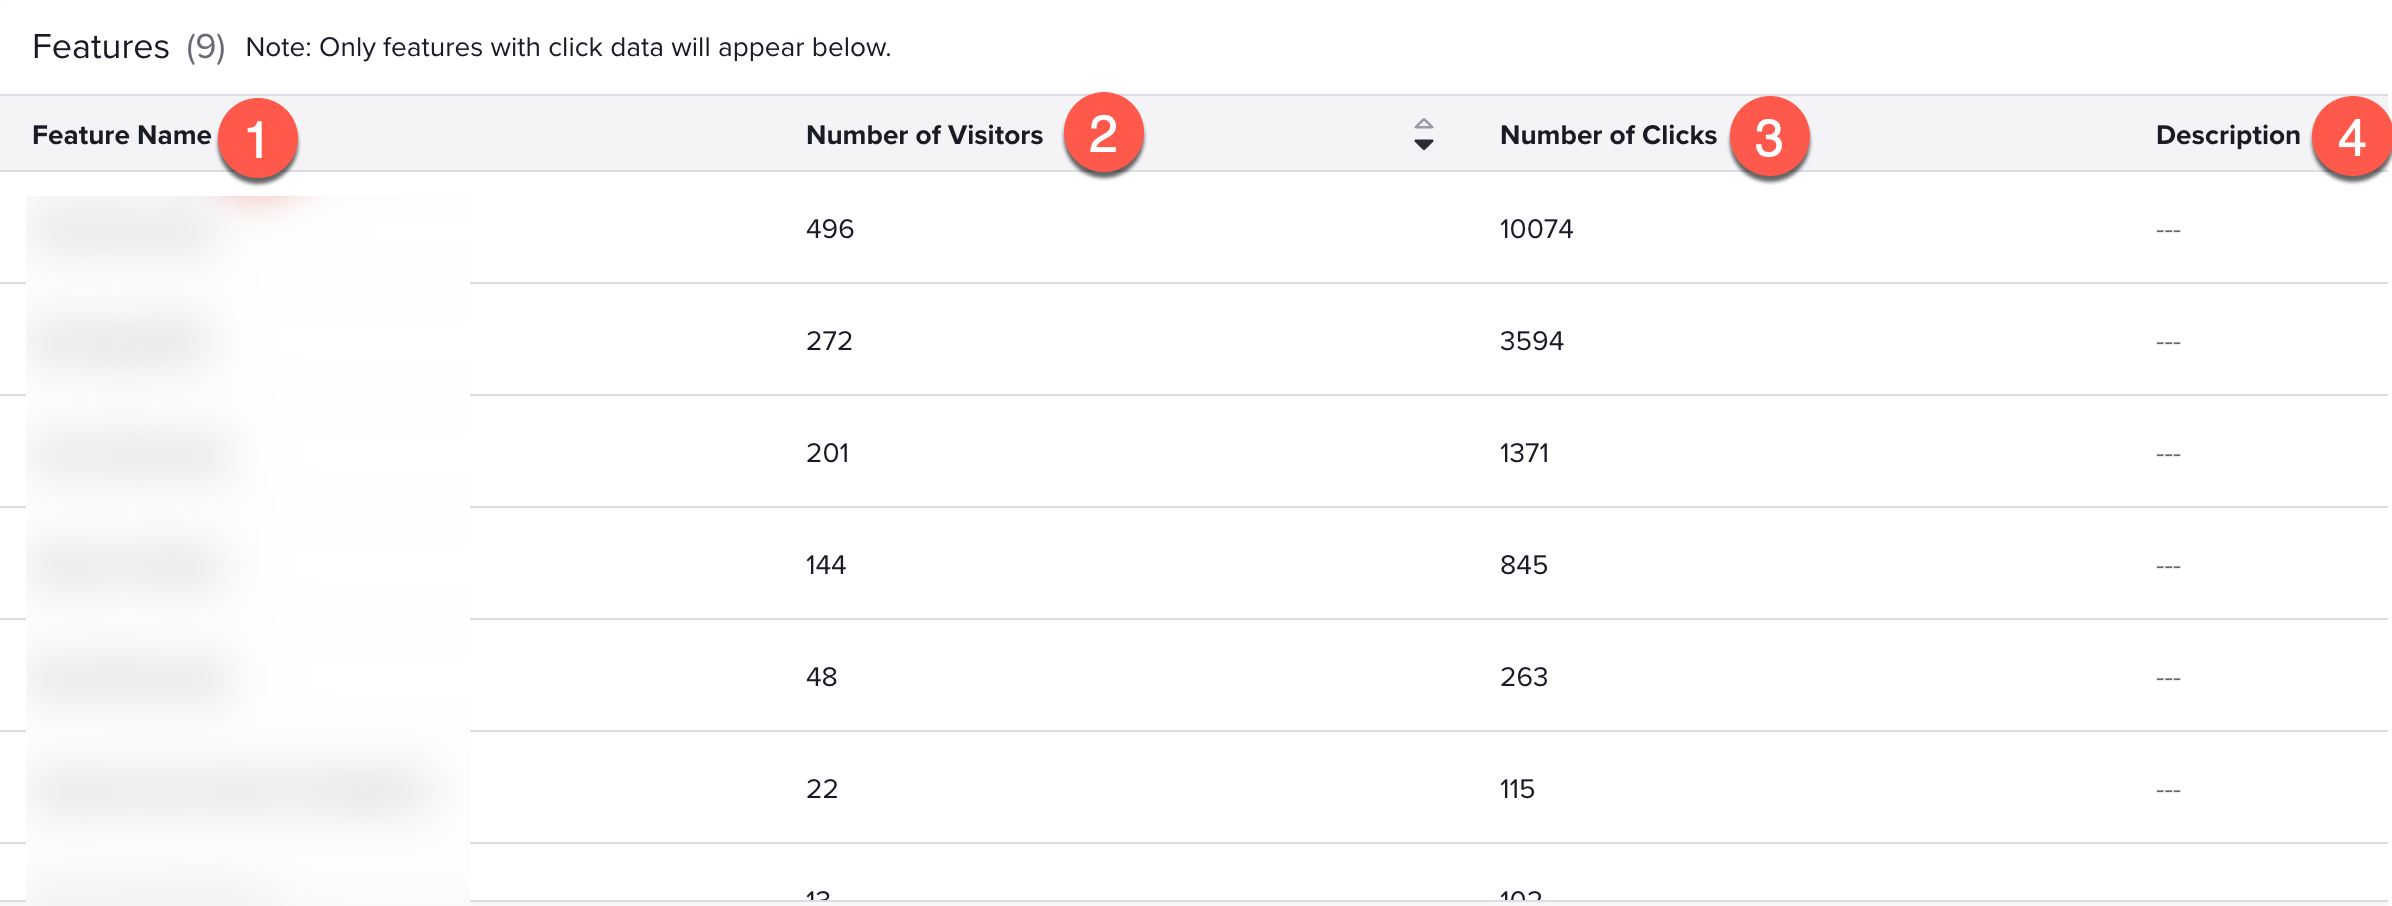Viewport: 2392px width, 906px height.
Task: Sort by the Number of Visitors header
Action: click(924, 135)
